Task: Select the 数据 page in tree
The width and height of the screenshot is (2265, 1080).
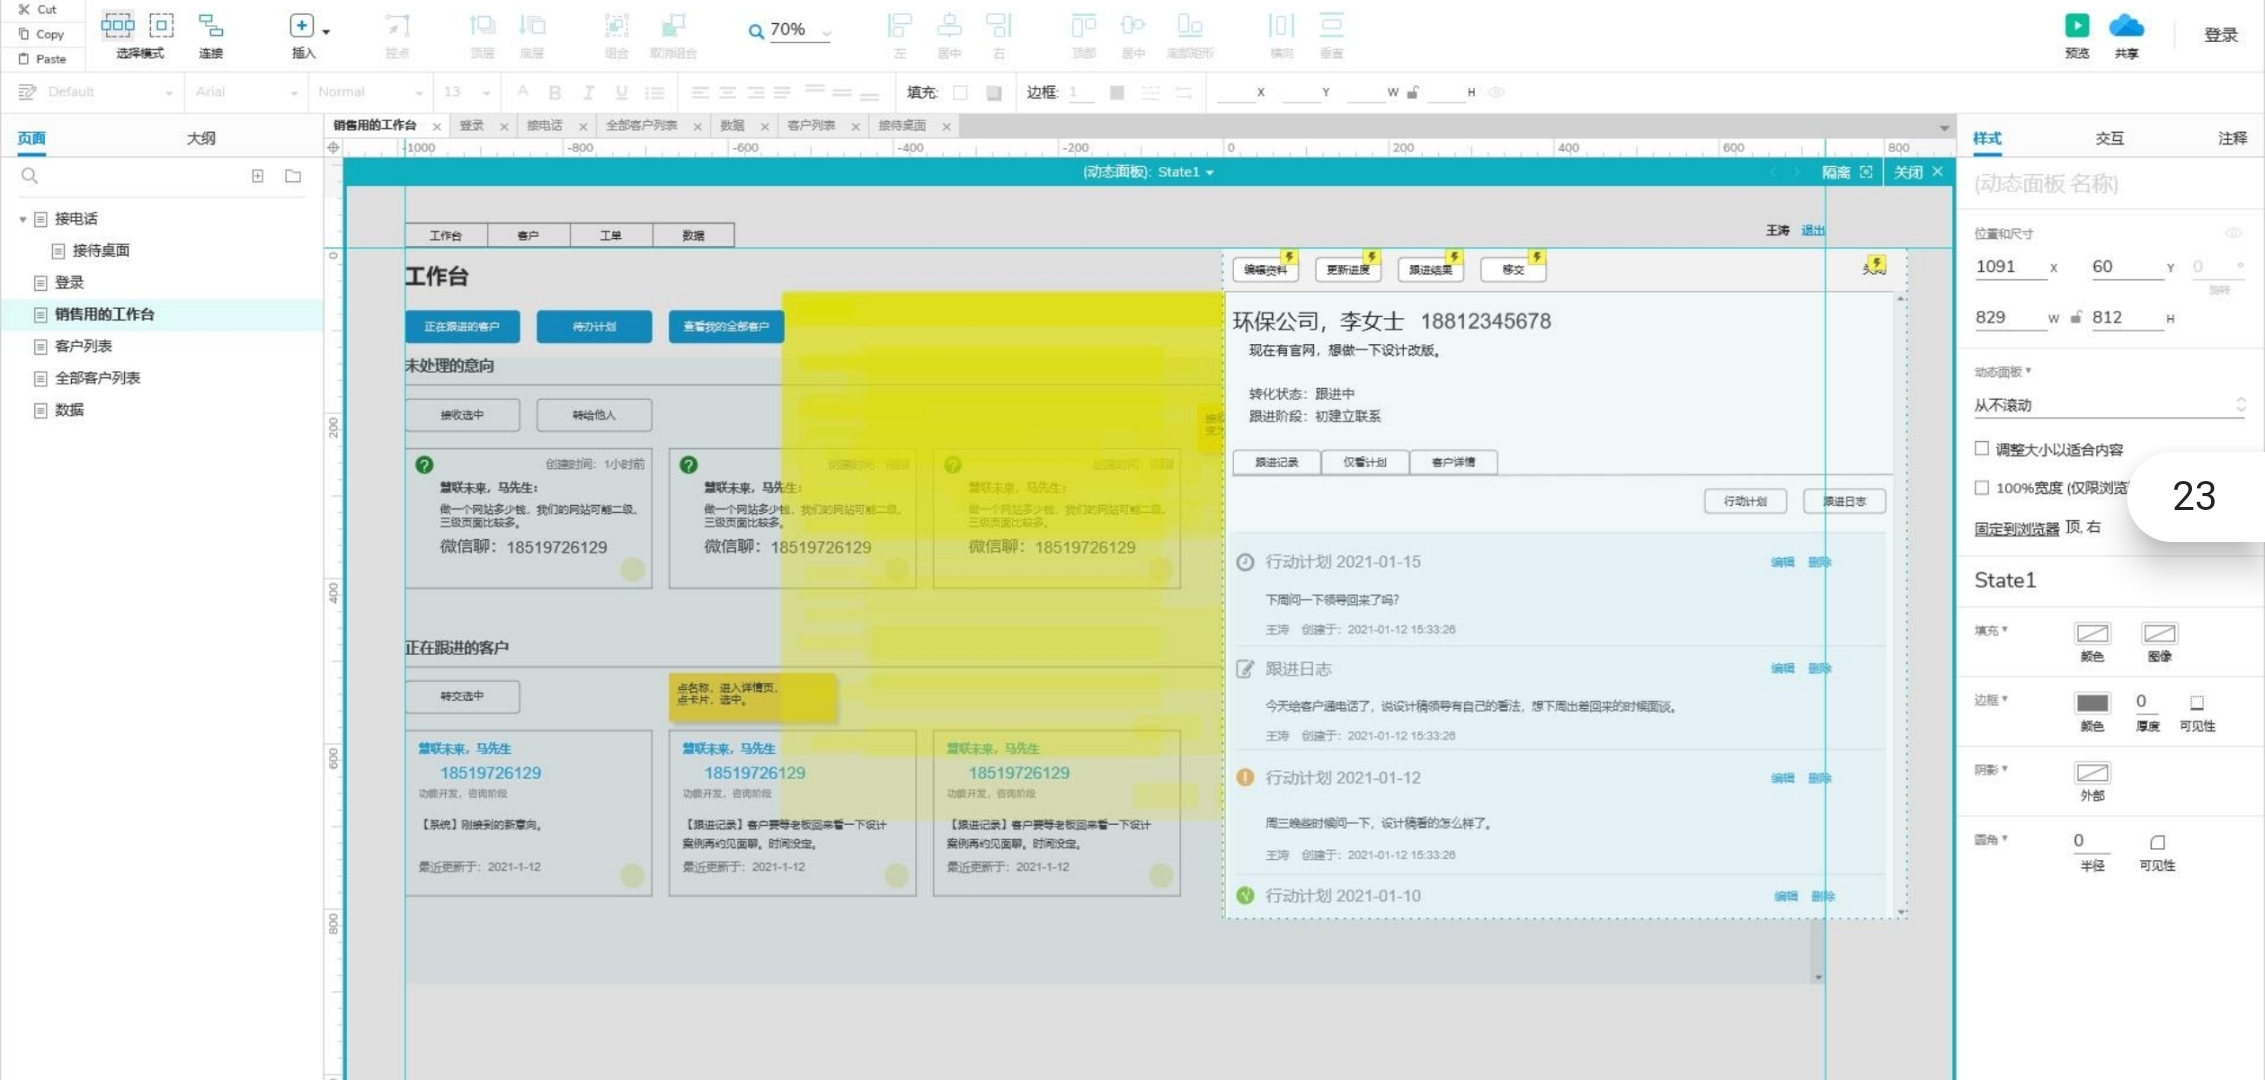Action: (69, 410)
